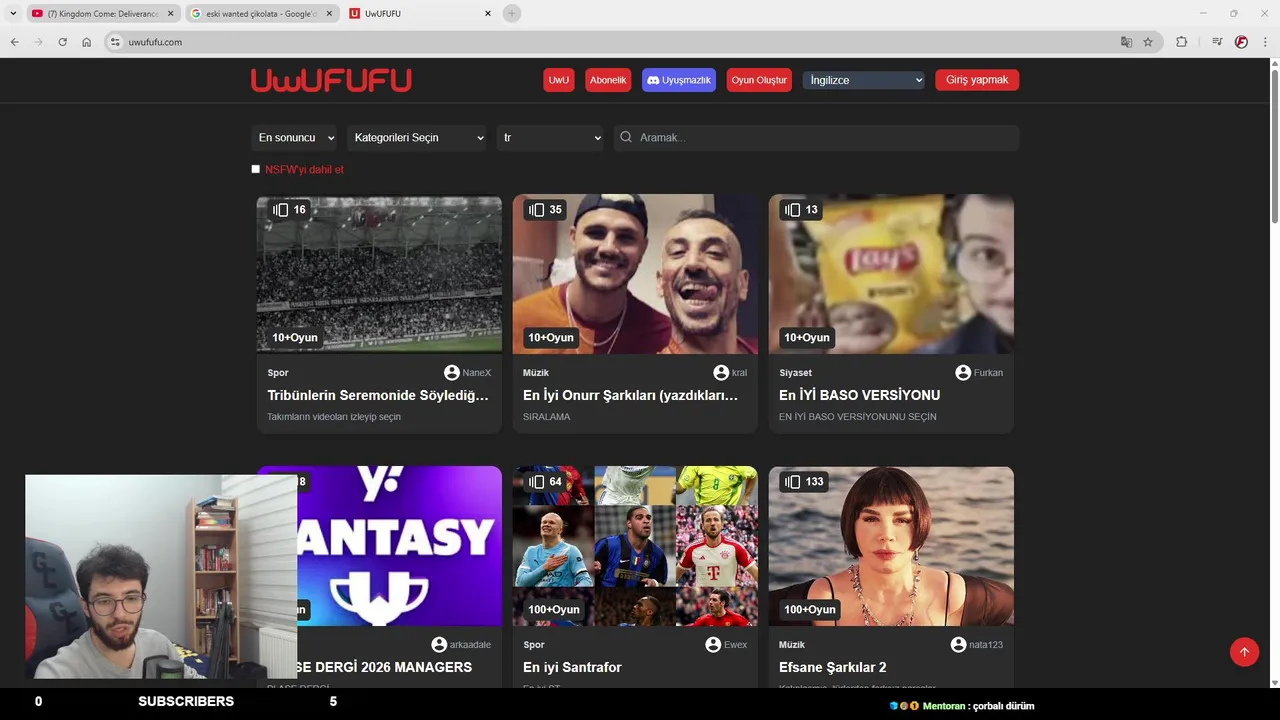Click NaneX author avatar icon
The width and height of the screenshot is (1280, 720).
(452, 372)
